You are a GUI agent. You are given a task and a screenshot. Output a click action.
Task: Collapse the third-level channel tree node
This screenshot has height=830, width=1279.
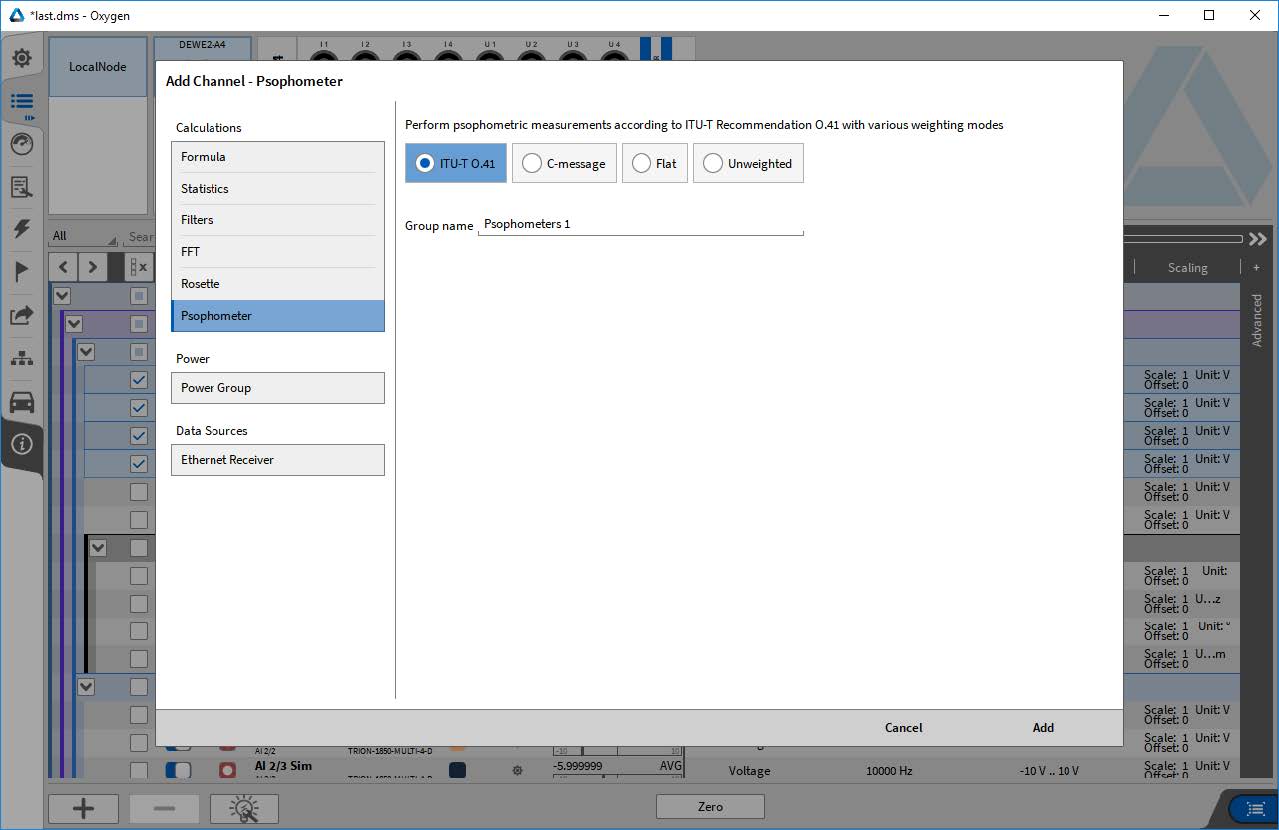[x=86, y=352]
